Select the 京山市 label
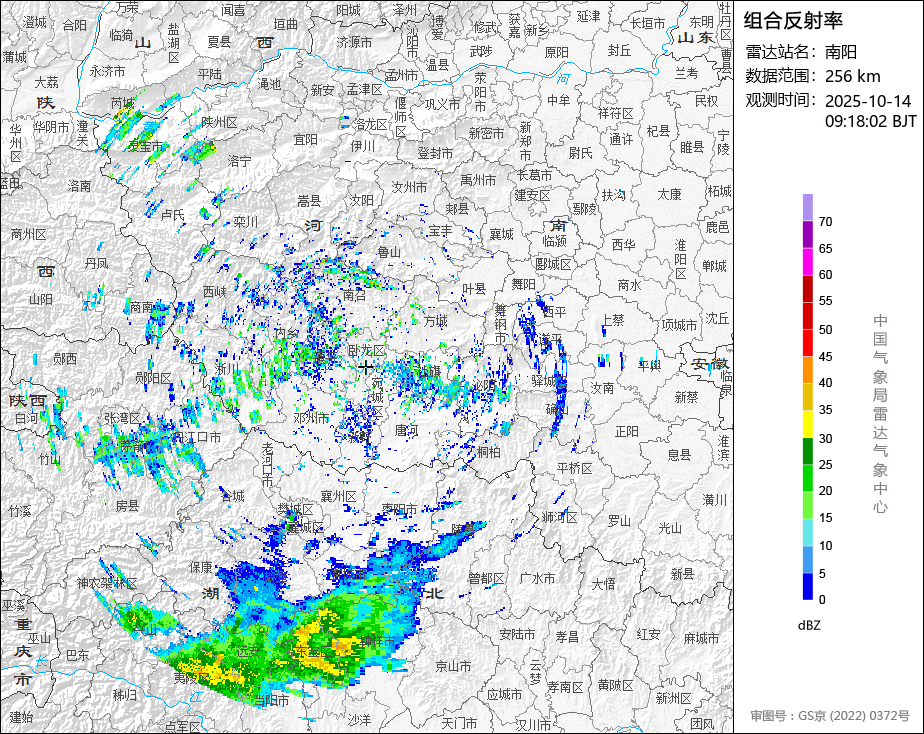Image resolution: width=924 pixels, height=734 pixels. tap(453, 666)
